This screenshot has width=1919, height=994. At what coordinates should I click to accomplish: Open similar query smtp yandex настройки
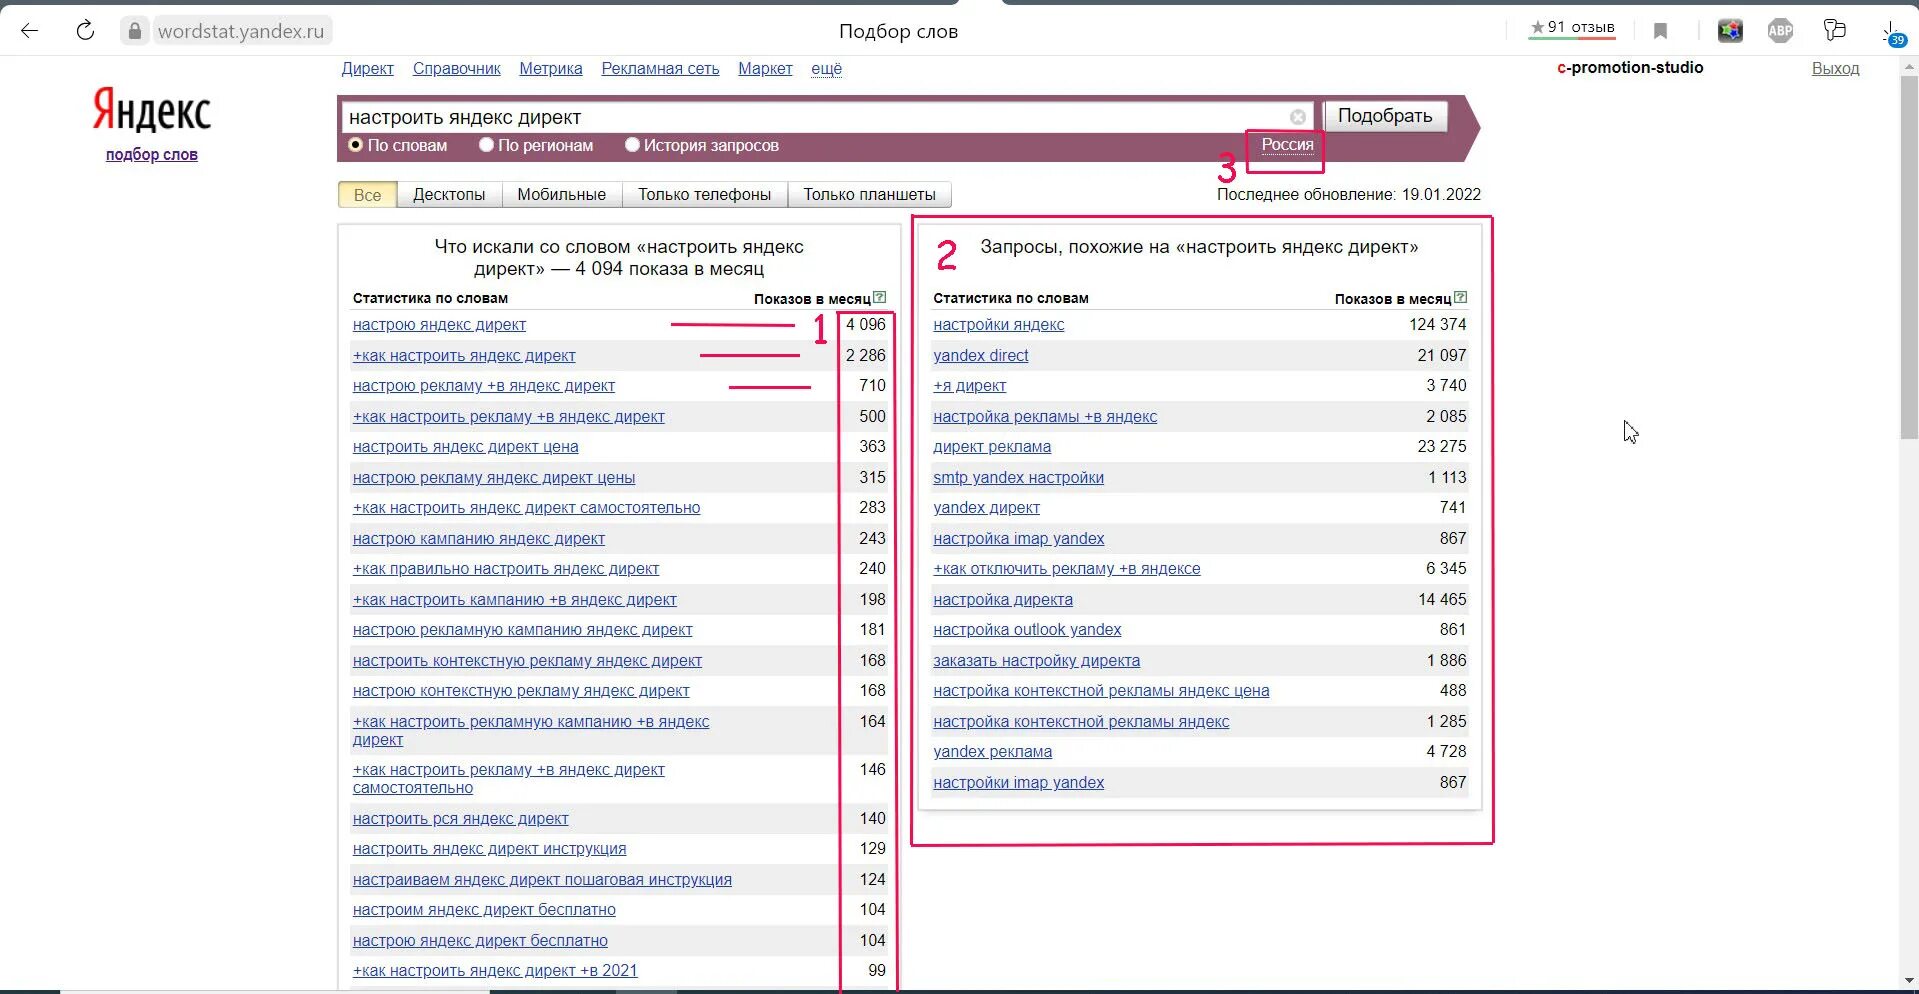point(1018,478)
